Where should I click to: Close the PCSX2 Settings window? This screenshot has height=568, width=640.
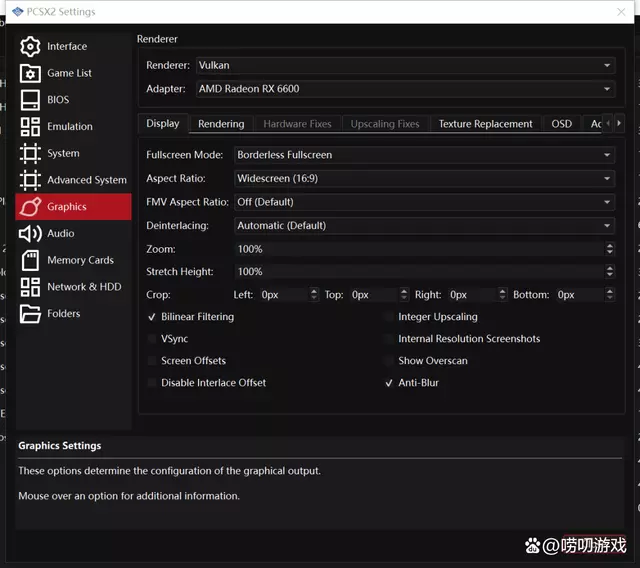(x=621, y=12)
